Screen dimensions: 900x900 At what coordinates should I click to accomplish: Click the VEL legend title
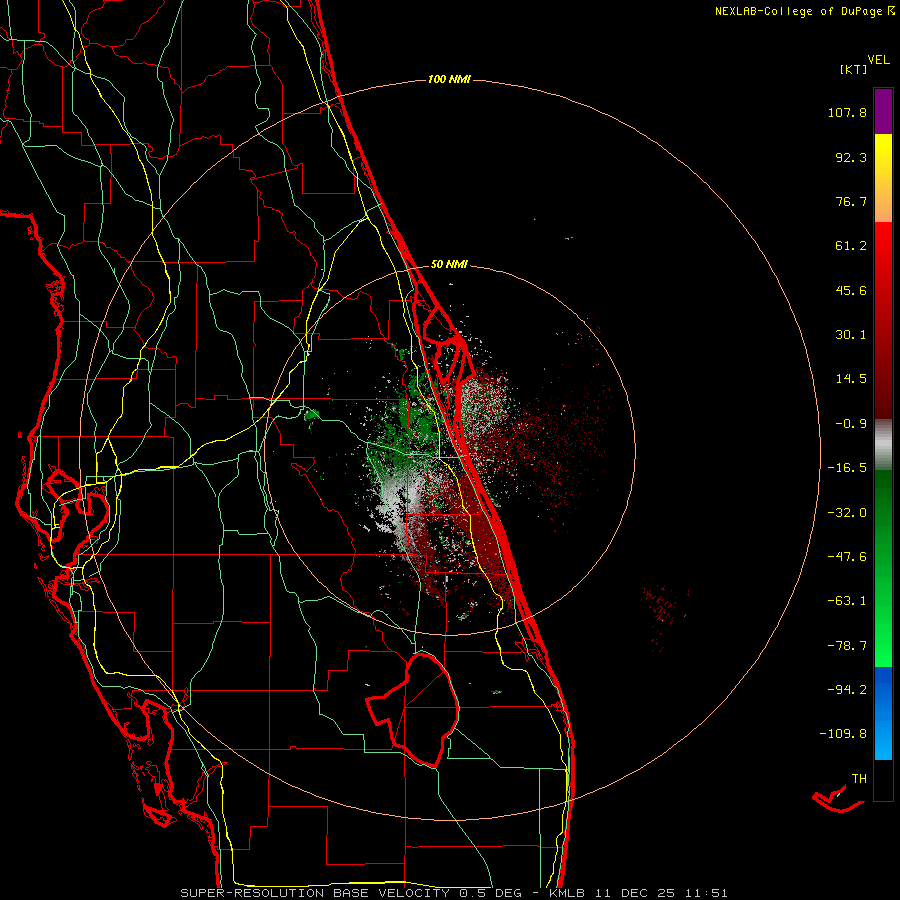coord(878,60)
